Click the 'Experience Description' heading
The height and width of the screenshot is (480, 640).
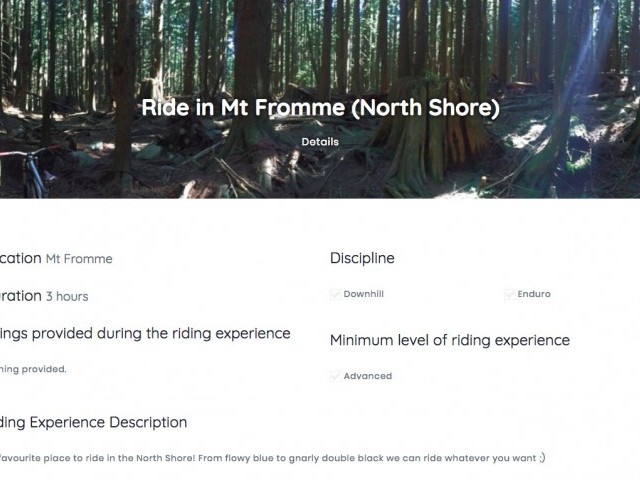pos(93,422)
